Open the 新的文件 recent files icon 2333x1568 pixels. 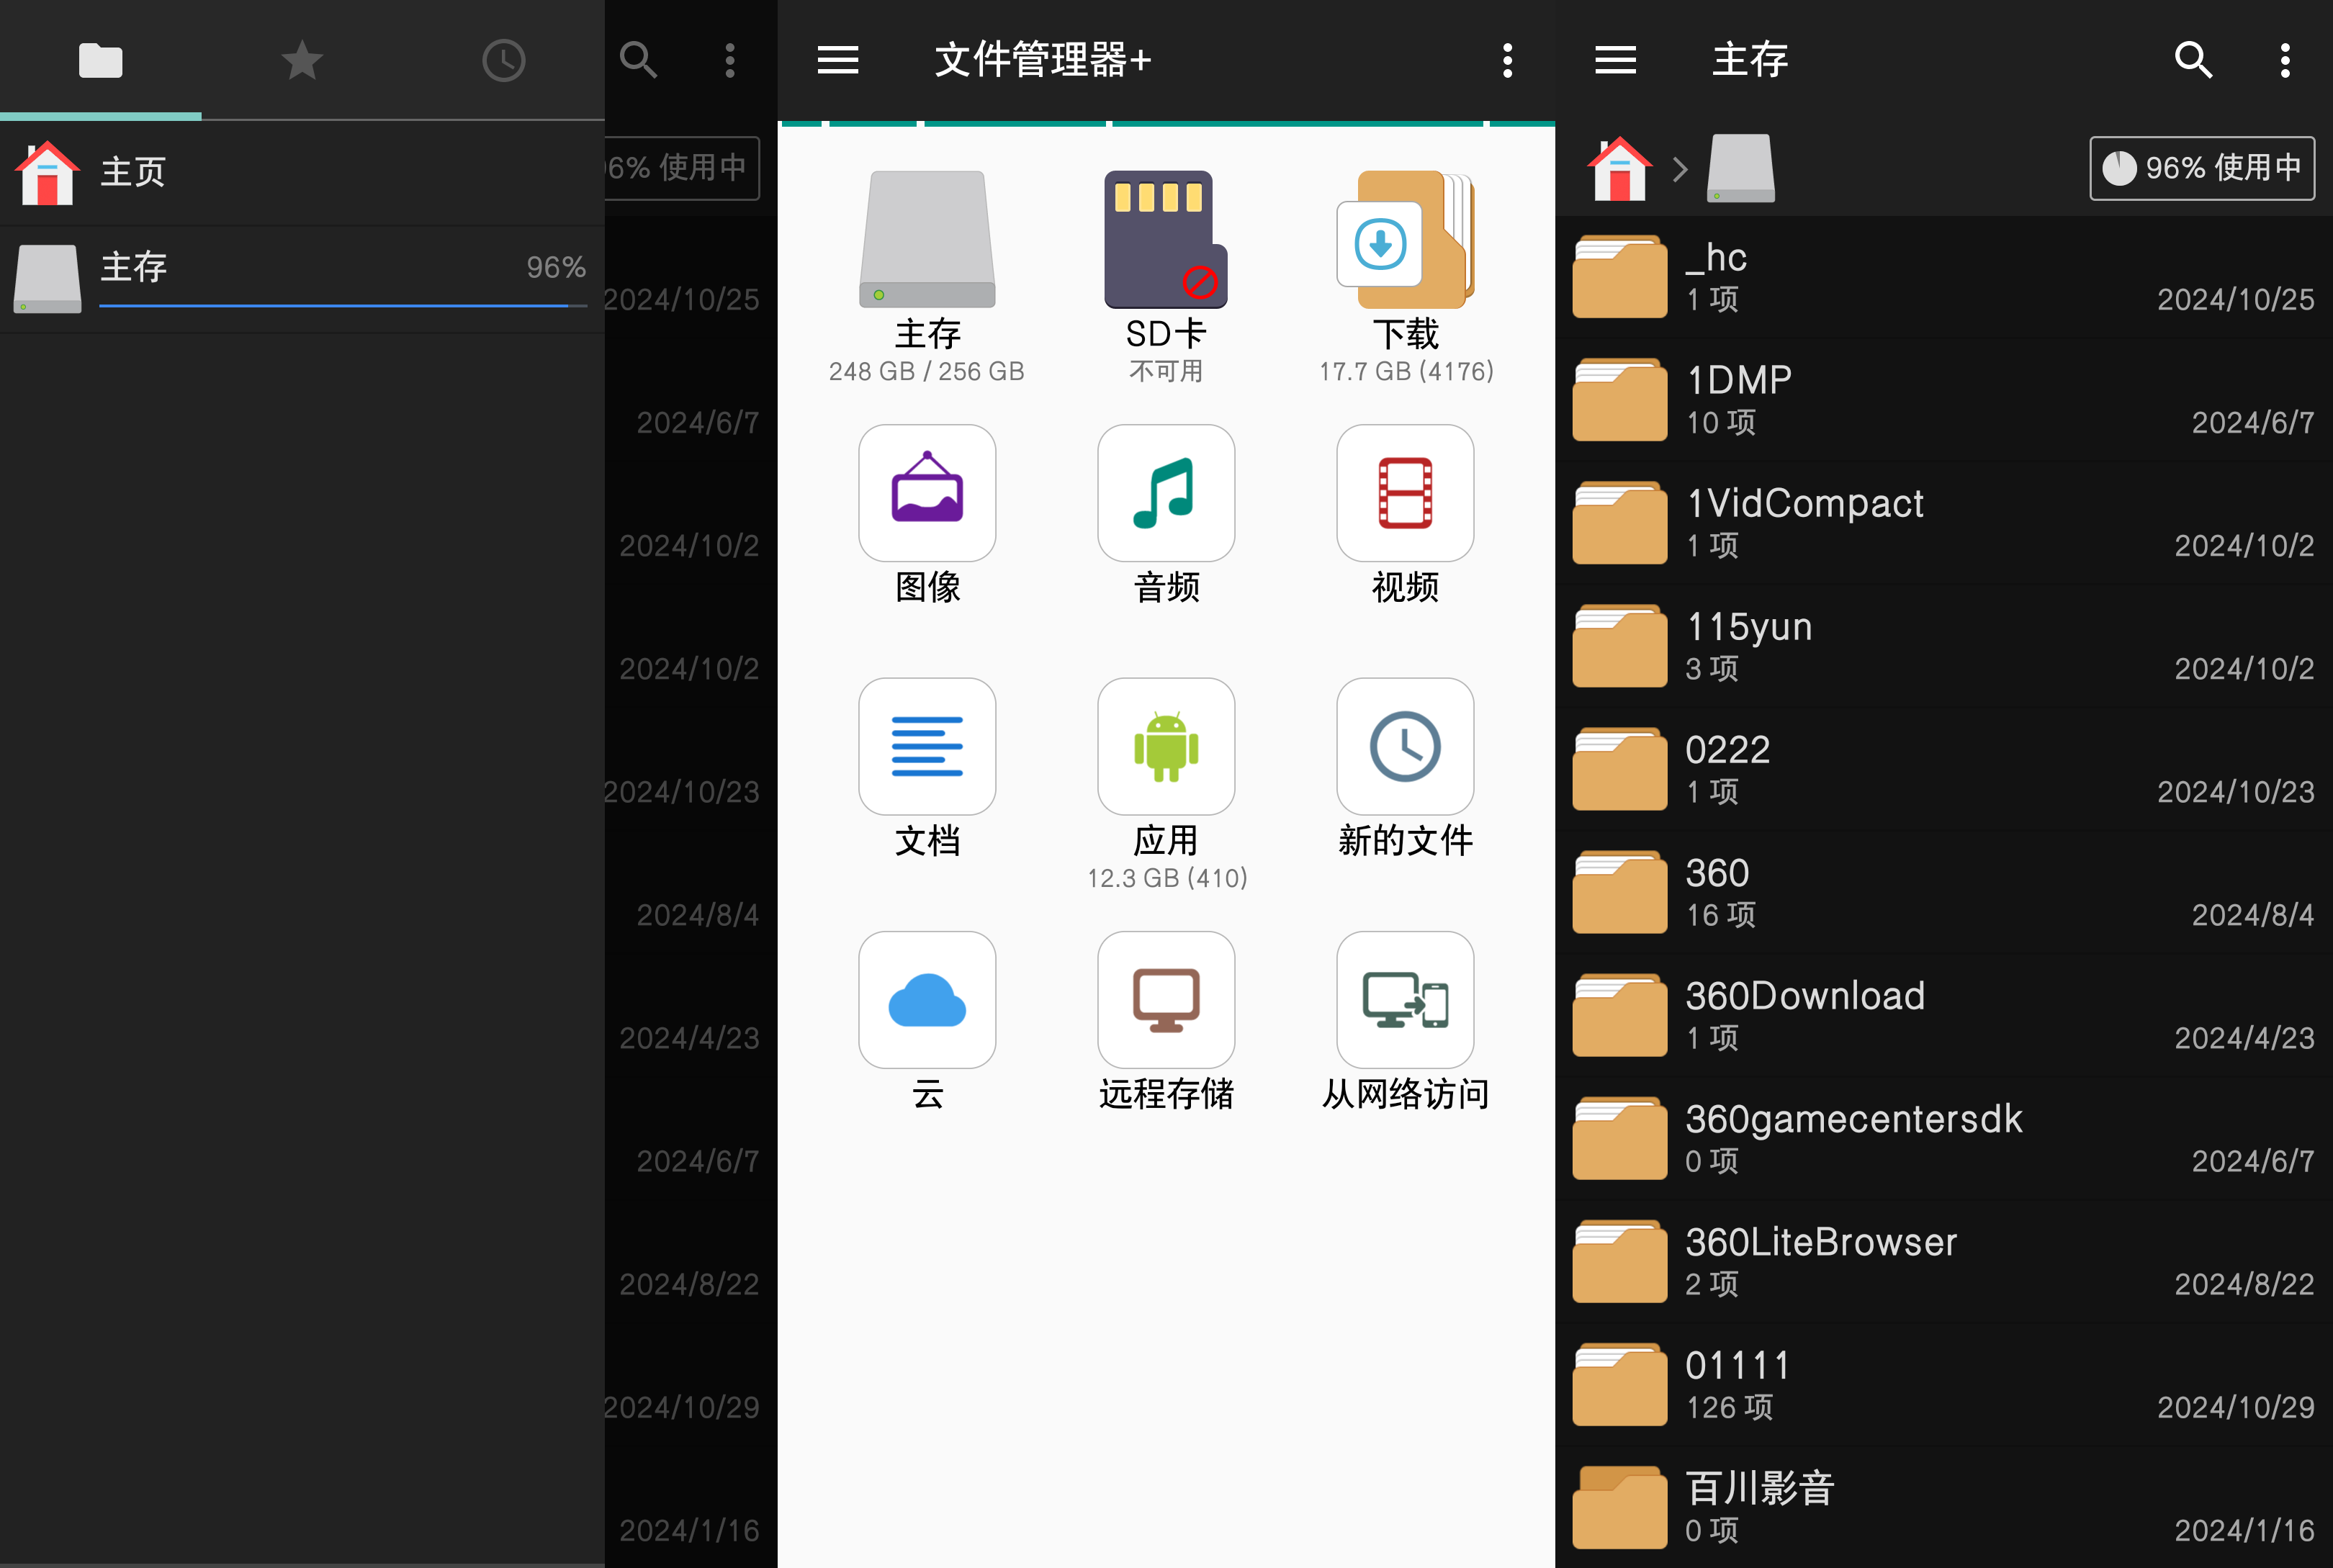[1405, 747]
